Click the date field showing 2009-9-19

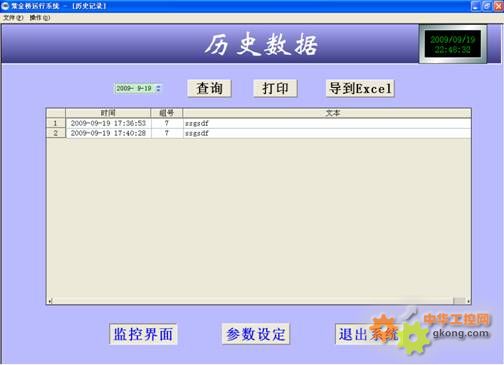[x=134, y=88]
